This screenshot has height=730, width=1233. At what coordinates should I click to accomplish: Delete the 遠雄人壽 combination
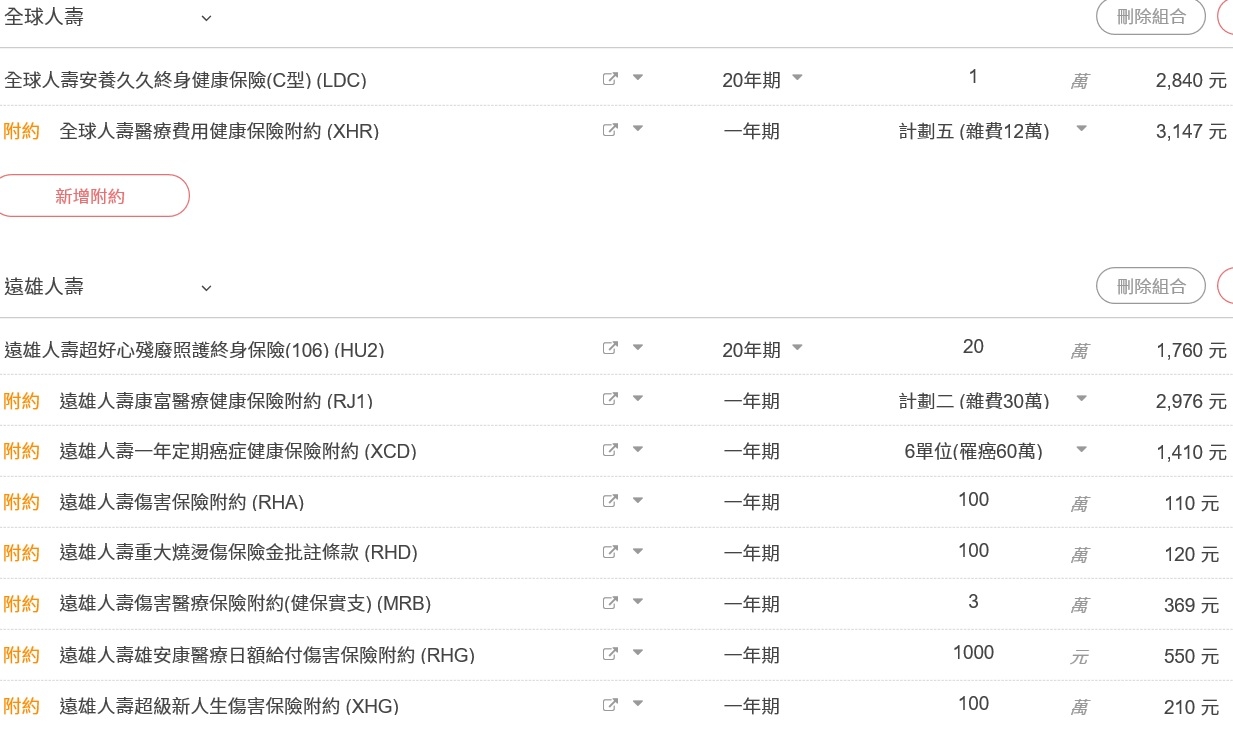[1151, 286]
